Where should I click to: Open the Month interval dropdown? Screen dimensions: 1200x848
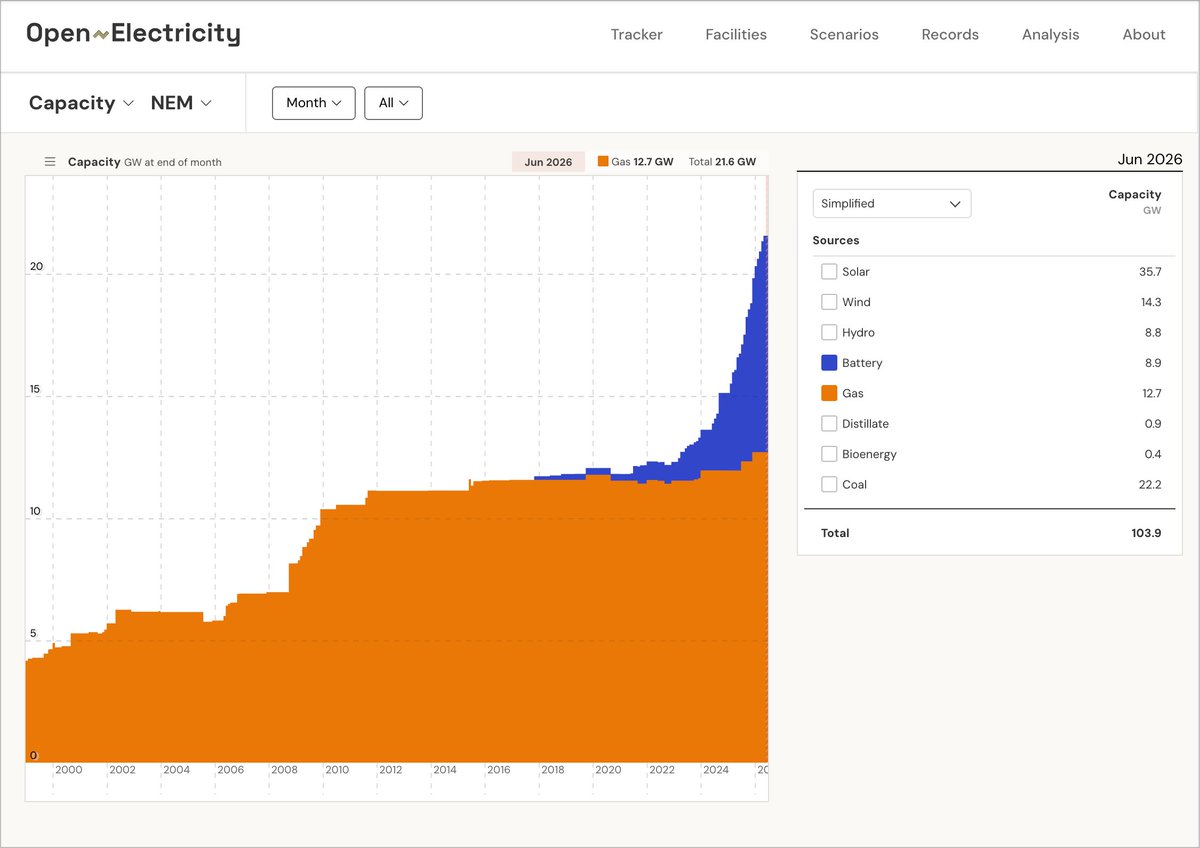(x=314, y=103)
